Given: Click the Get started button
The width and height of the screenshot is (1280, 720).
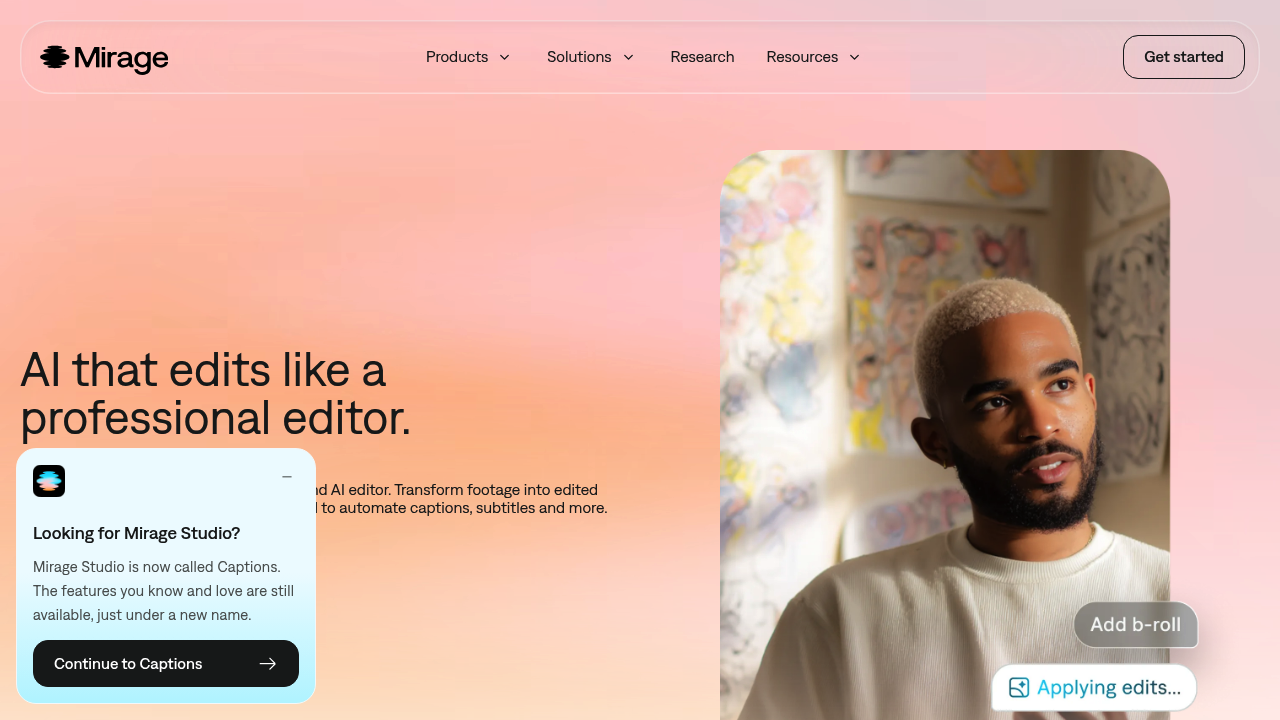Looking at the screenshot, I should pos(1184,57).
